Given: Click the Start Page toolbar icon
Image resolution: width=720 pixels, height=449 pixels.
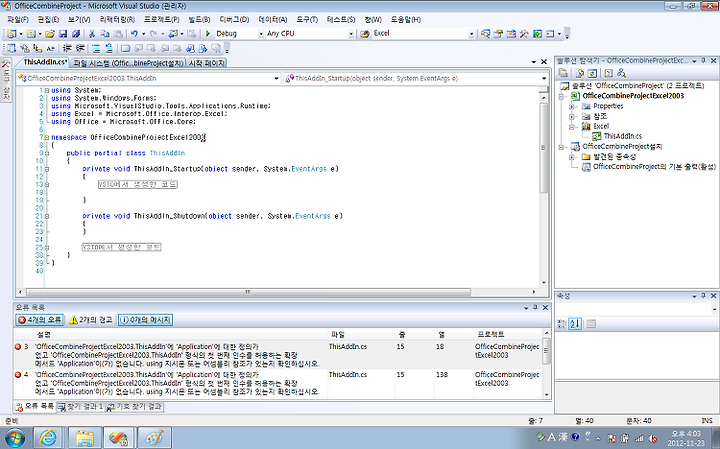Looking at the screenshot, I should tap(537, 34).
